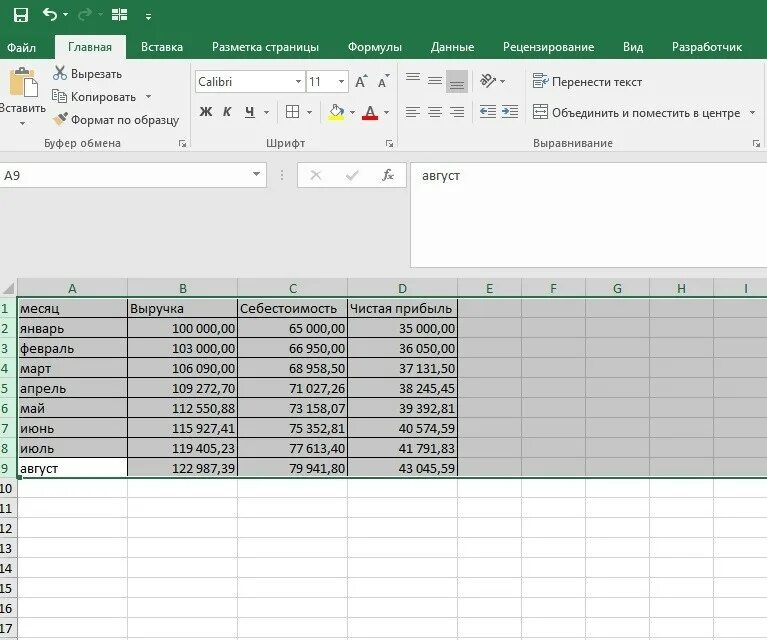The height and width of the screenshot is (640, 767).
Task: Open Буфер обмена dialog launcher
Action: click(x=182, y=143)
